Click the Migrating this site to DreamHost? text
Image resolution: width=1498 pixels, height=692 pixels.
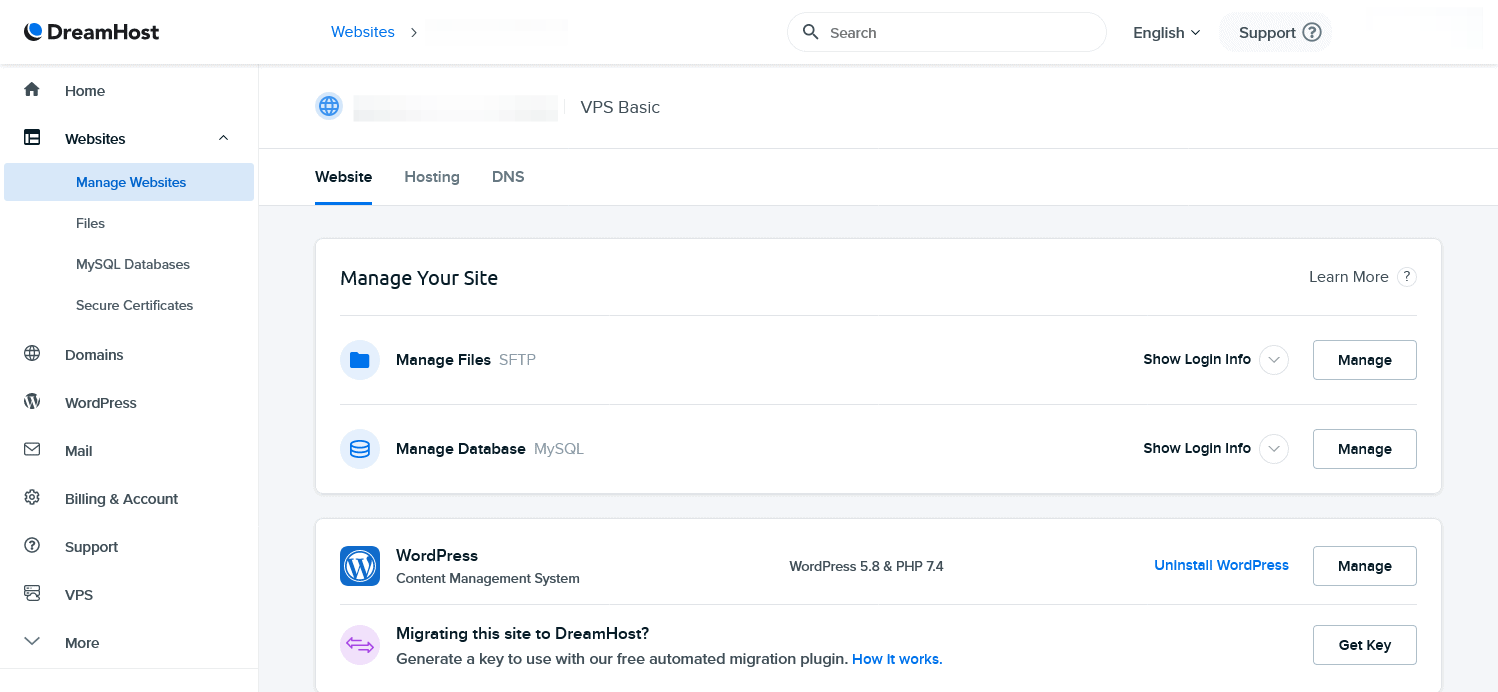pyautogui.click(x=523, y=633)
